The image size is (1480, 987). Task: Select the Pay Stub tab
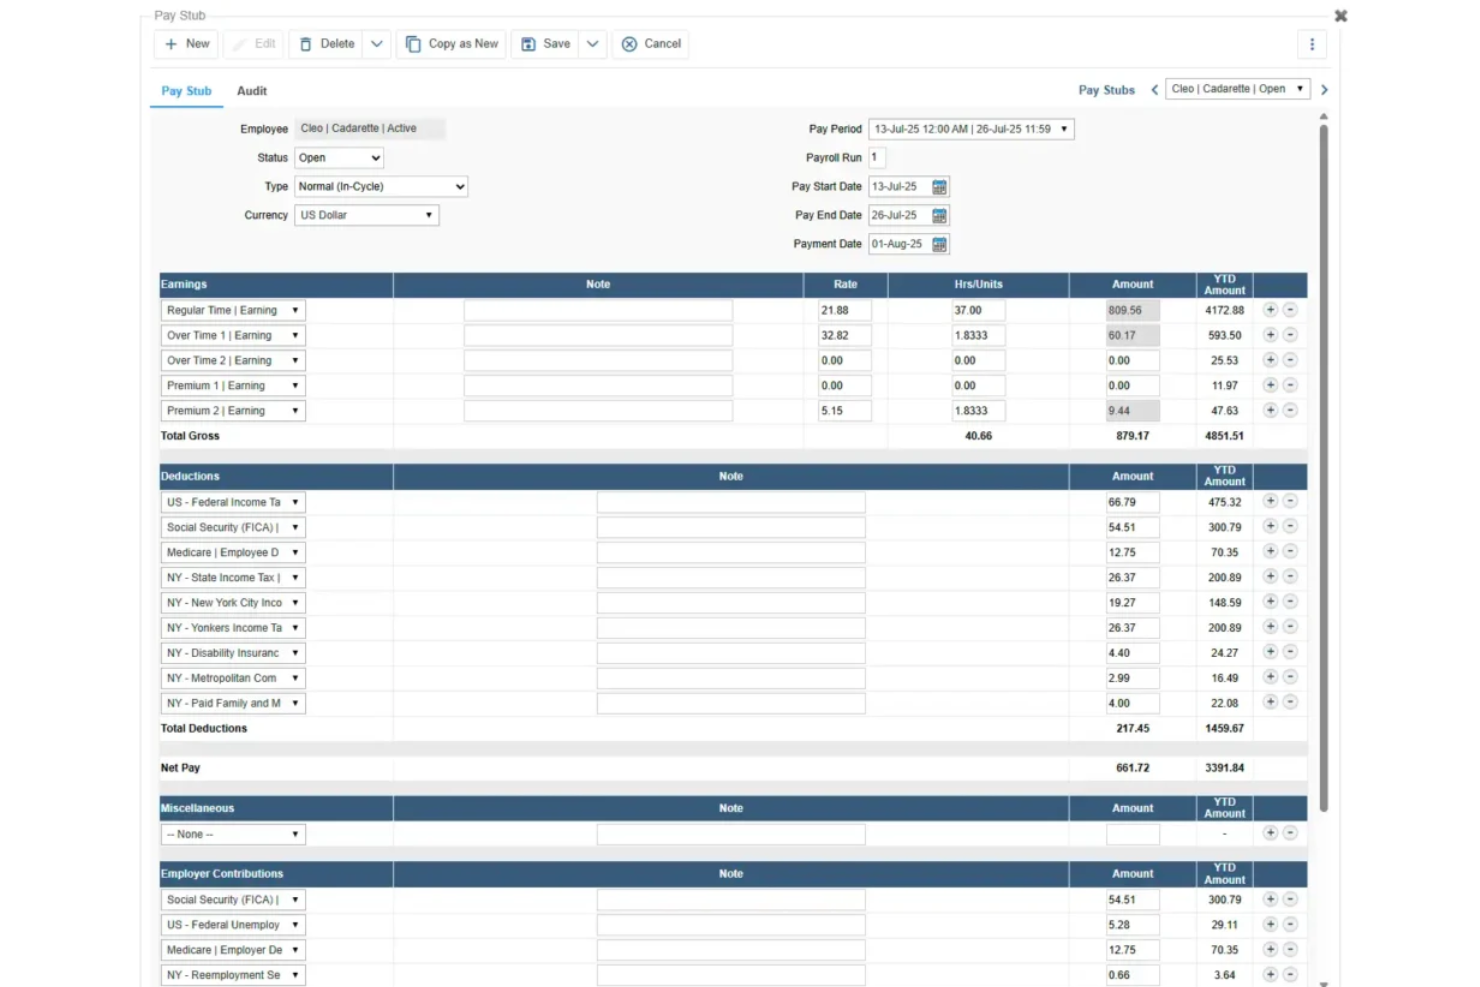click(x=186, y=91)
